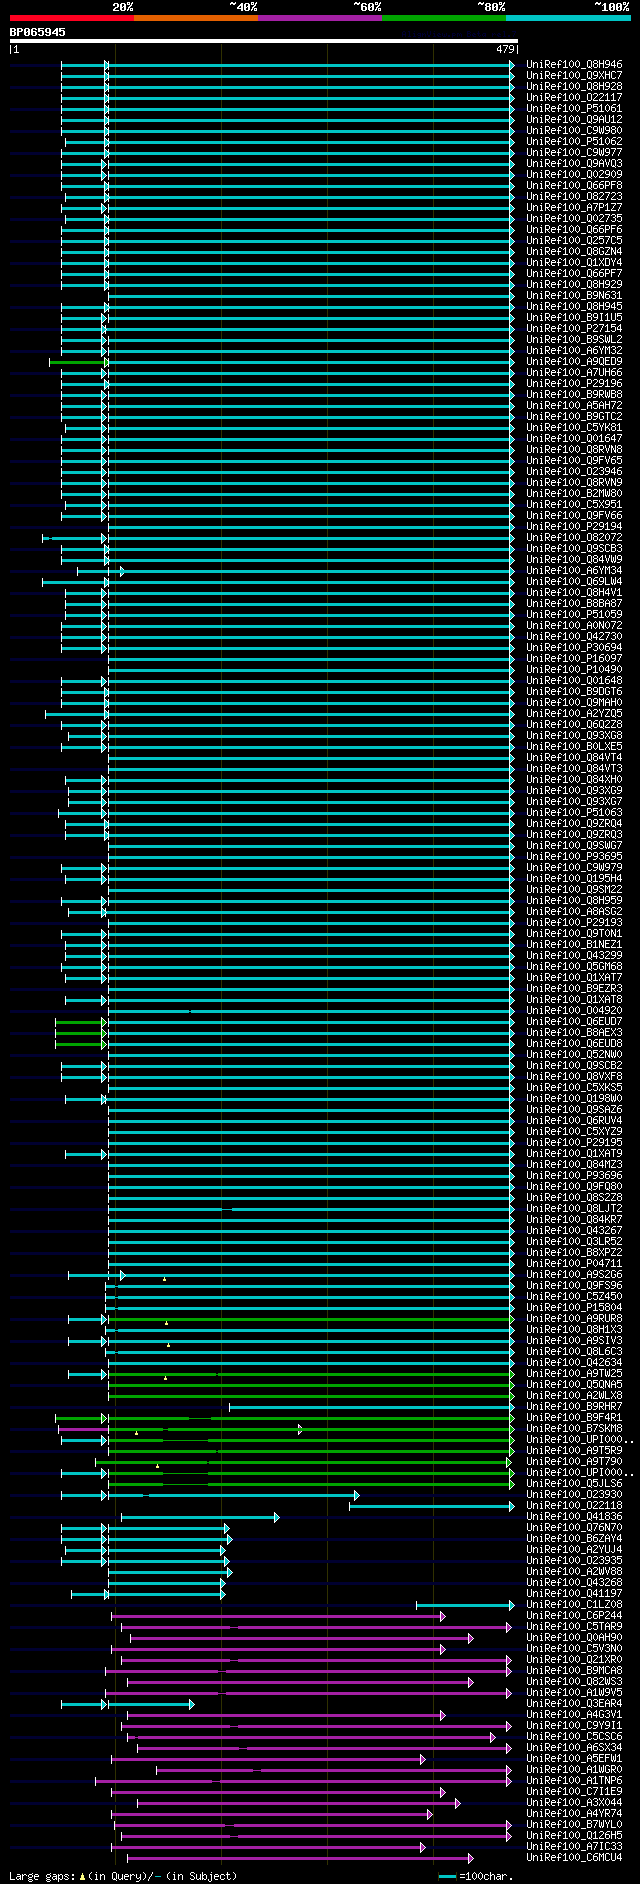The image size is (640, 1884).
Task: Click the green alignment bar for A9QED9
Action: coord(77,362)
